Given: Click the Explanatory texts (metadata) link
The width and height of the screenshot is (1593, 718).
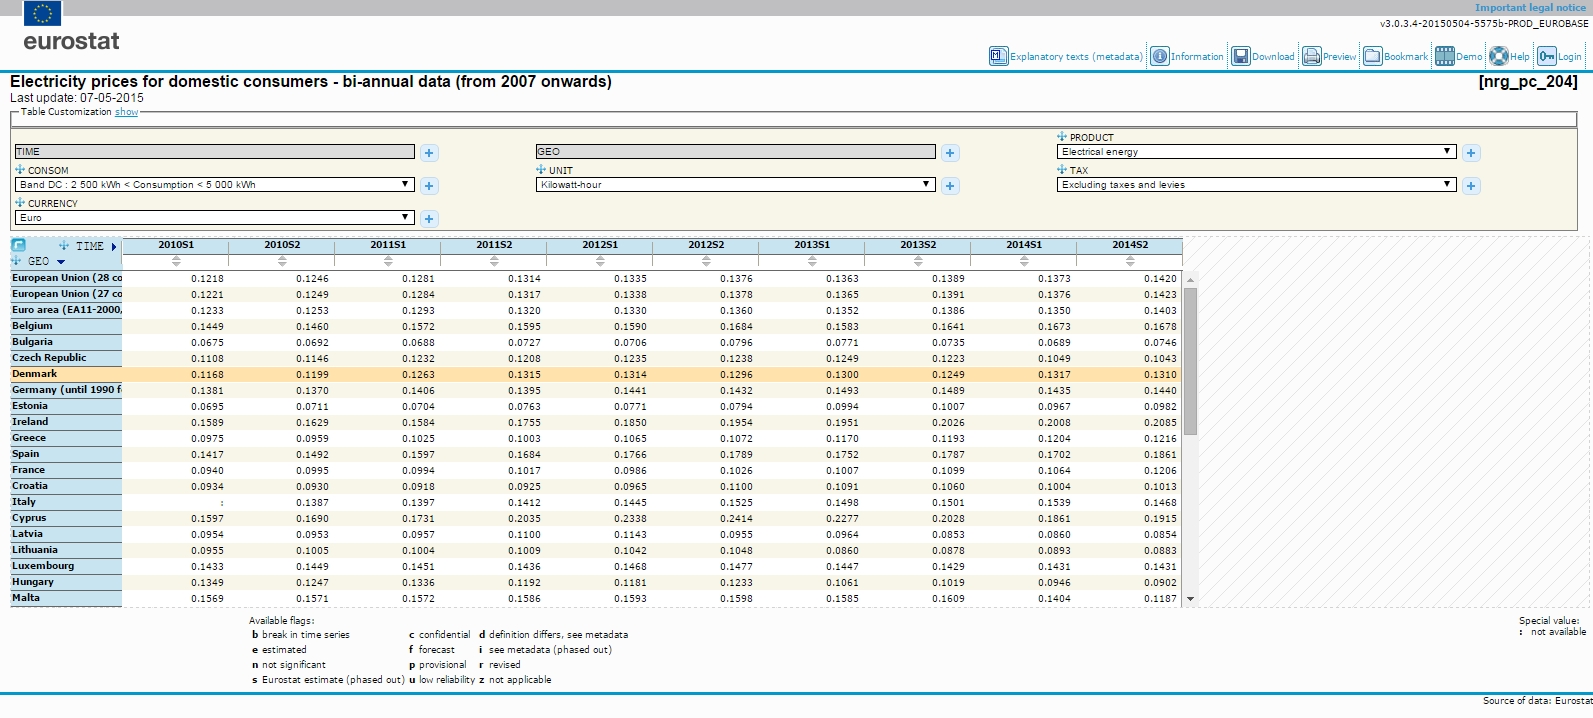Looking at the screenshot, I should (1076, 57).
